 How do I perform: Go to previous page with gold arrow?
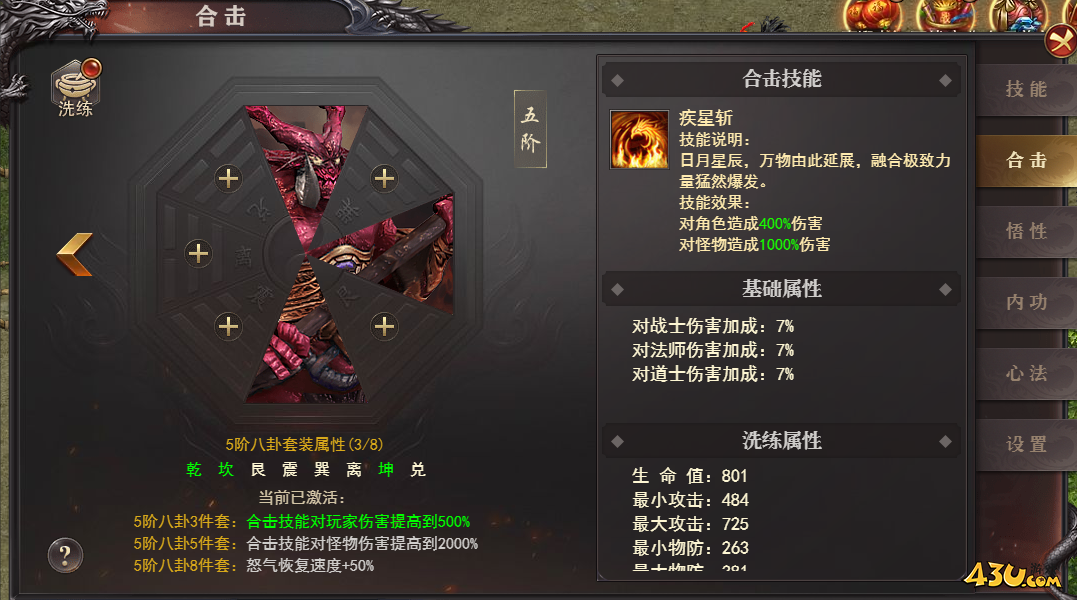pyautogui.click(x=74, y=255)
